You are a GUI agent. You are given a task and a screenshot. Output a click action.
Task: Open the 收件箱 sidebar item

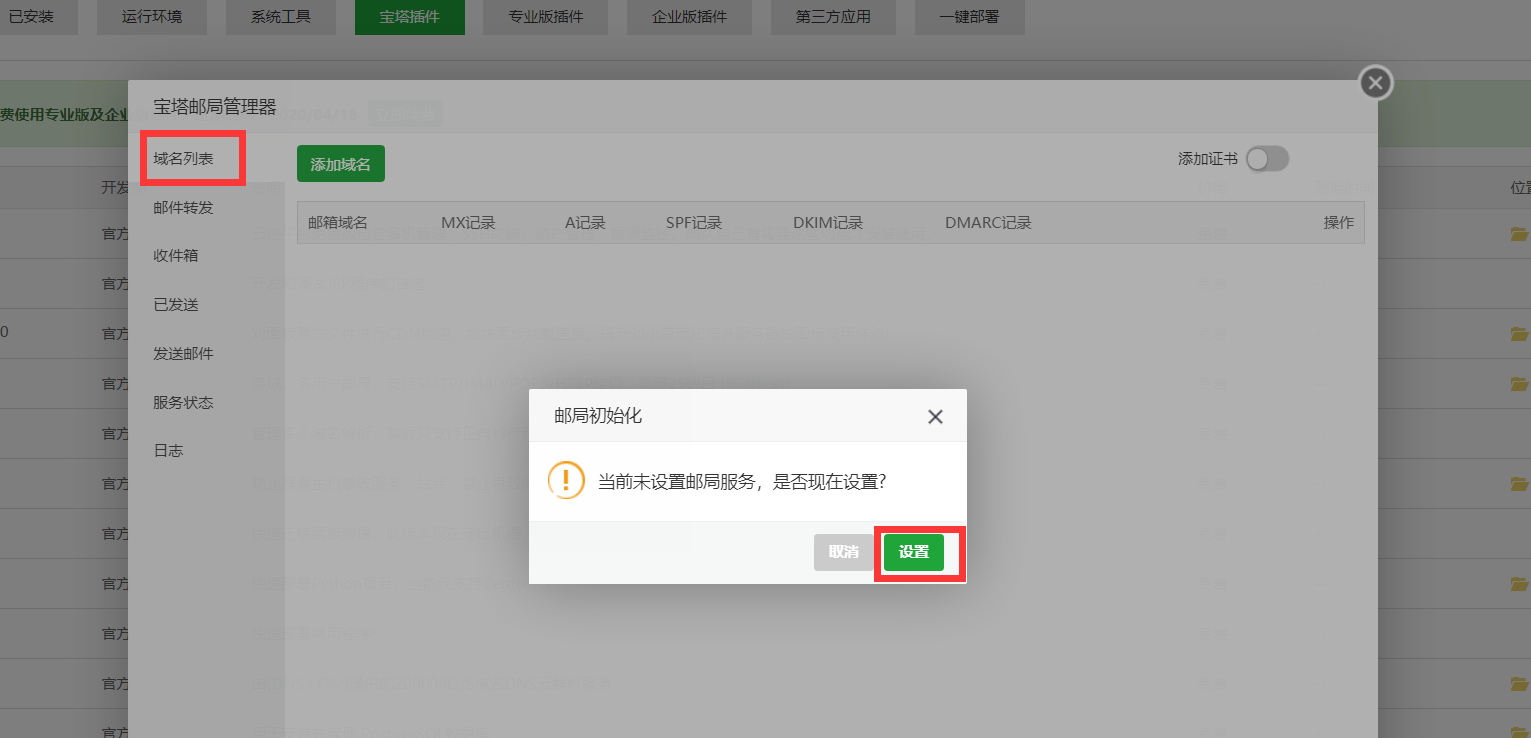coord(176,256)
